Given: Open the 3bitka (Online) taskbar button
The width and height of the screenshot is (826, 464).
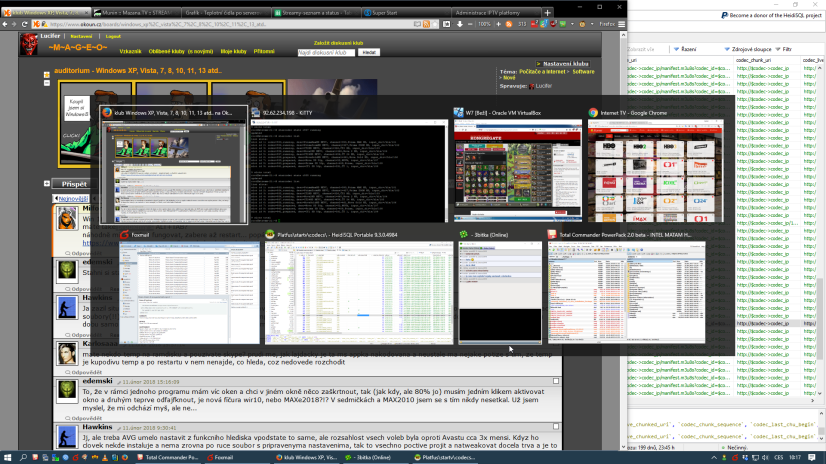Looking at the screenshot, I should pyautogui.click(x=375, y=458).
